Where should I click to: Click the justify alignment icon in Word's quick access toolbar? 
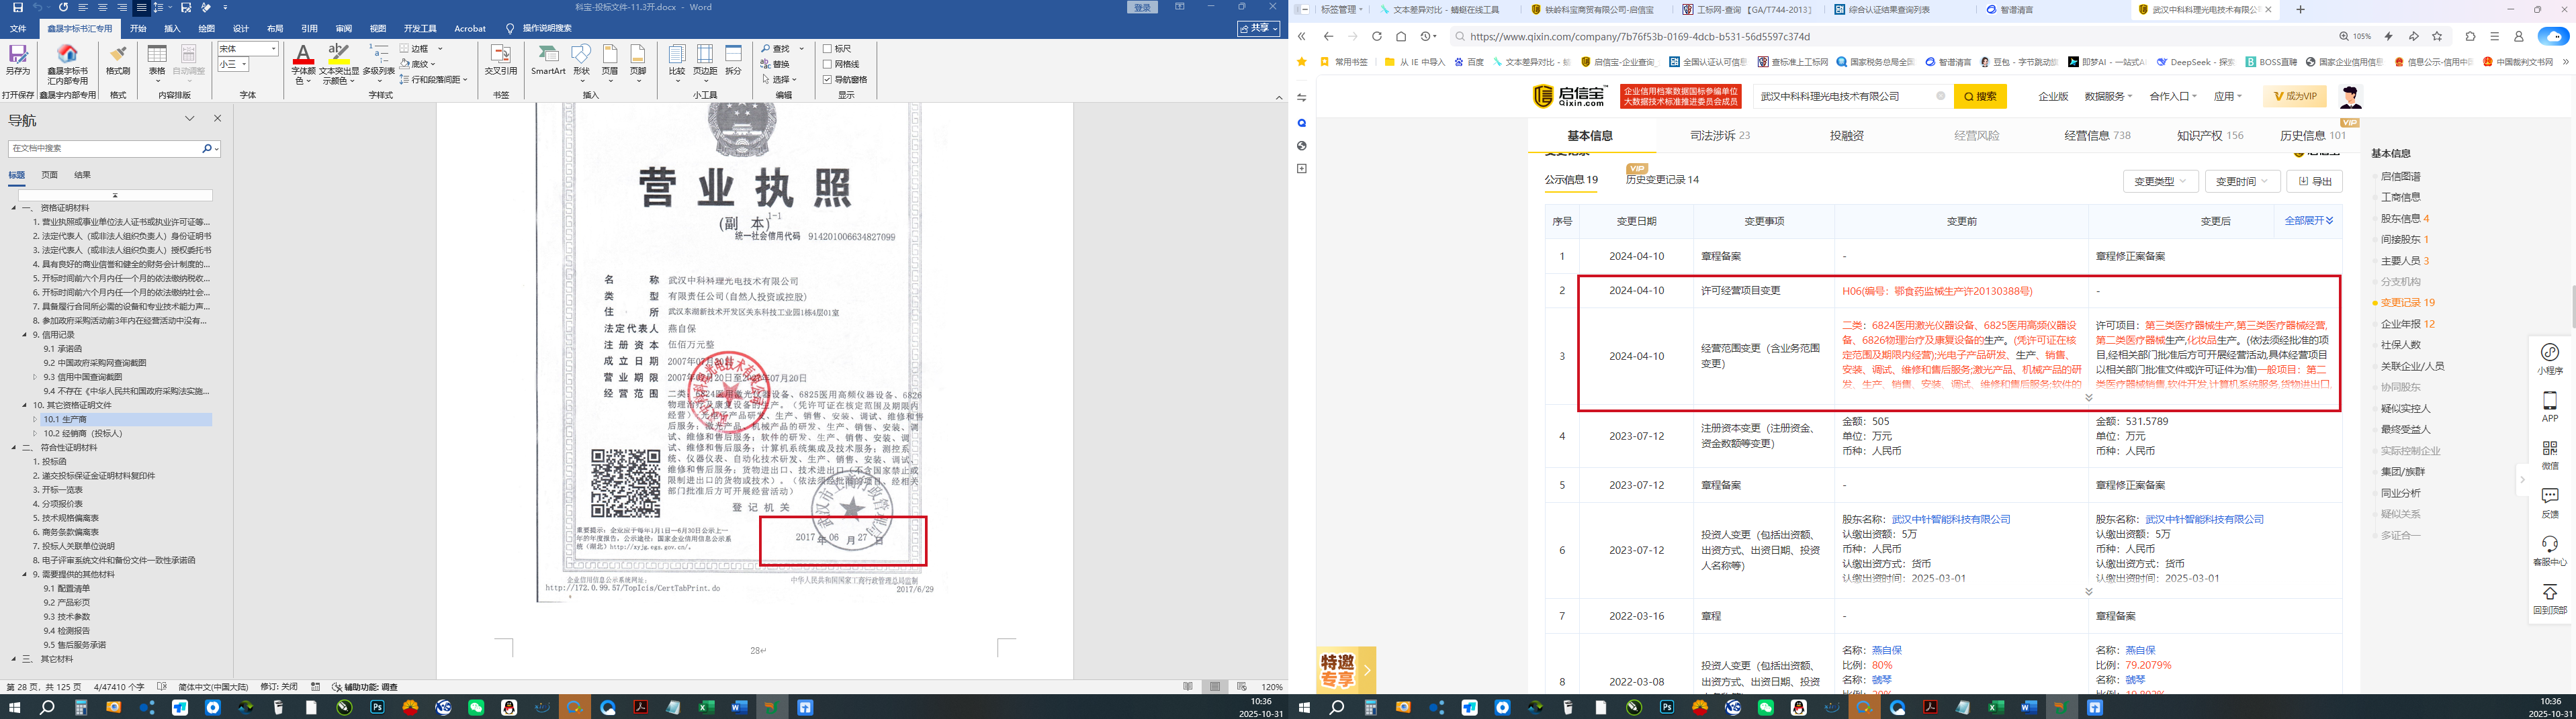[141, 7]
